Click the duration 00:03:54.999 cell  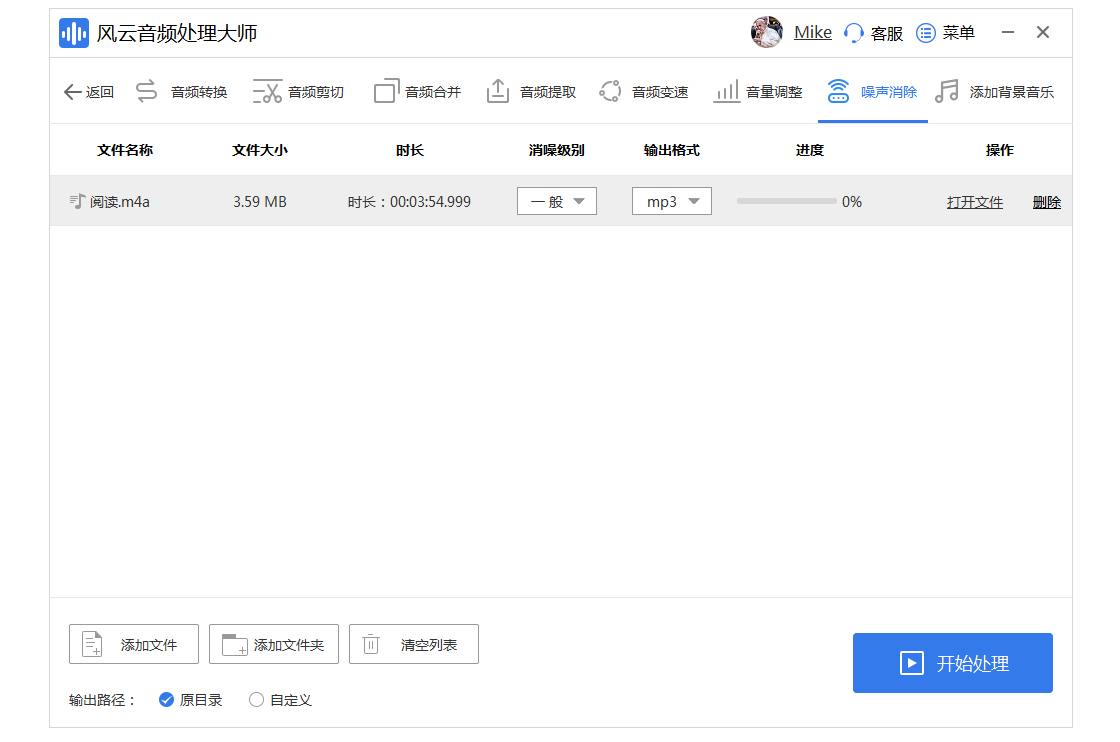tap(409, 202)
